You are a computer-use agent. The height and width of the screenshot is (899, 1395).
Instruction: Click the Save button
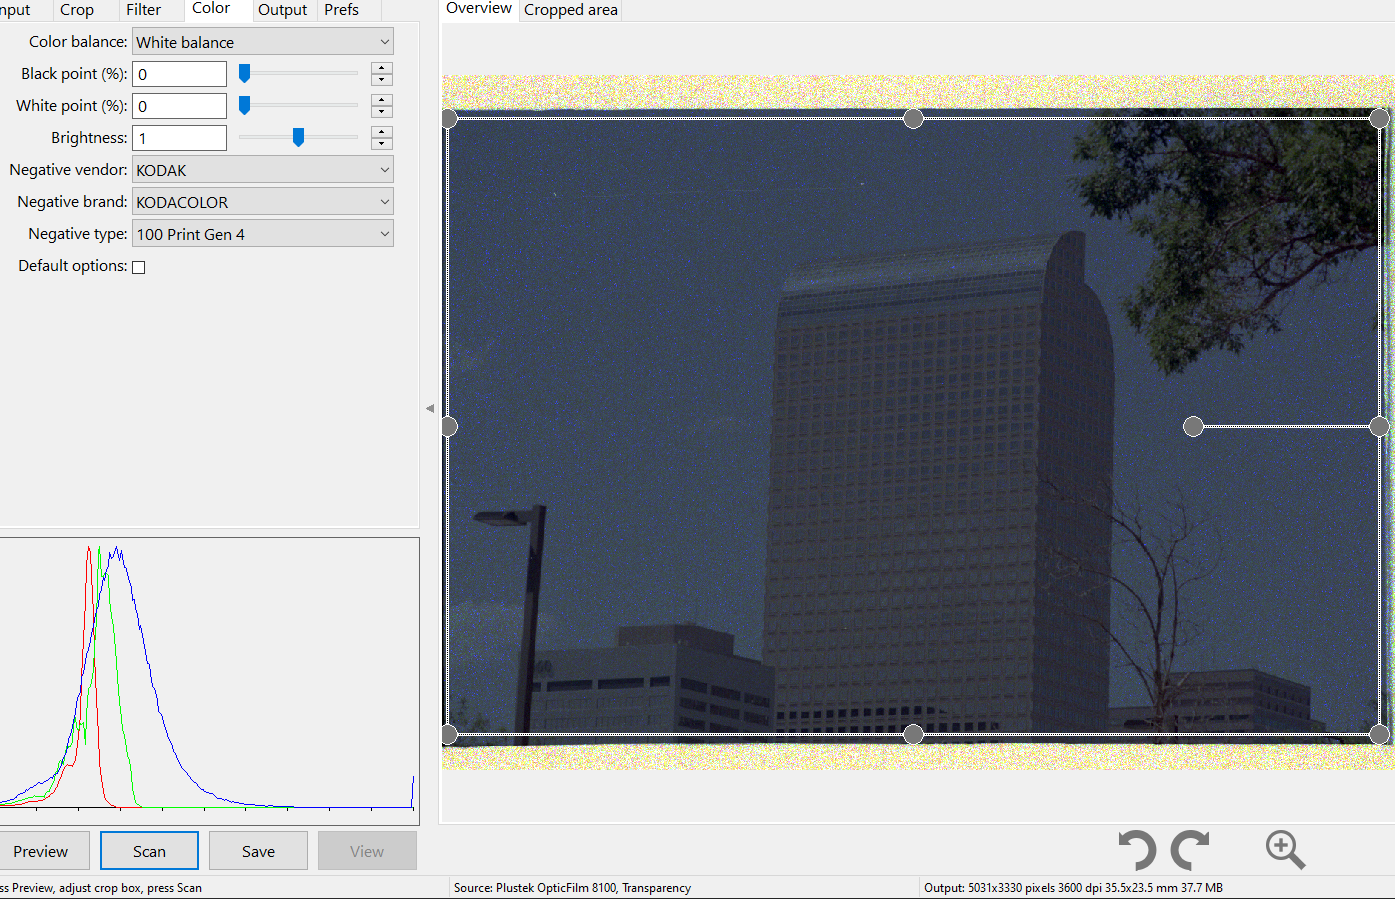(258, 851)
